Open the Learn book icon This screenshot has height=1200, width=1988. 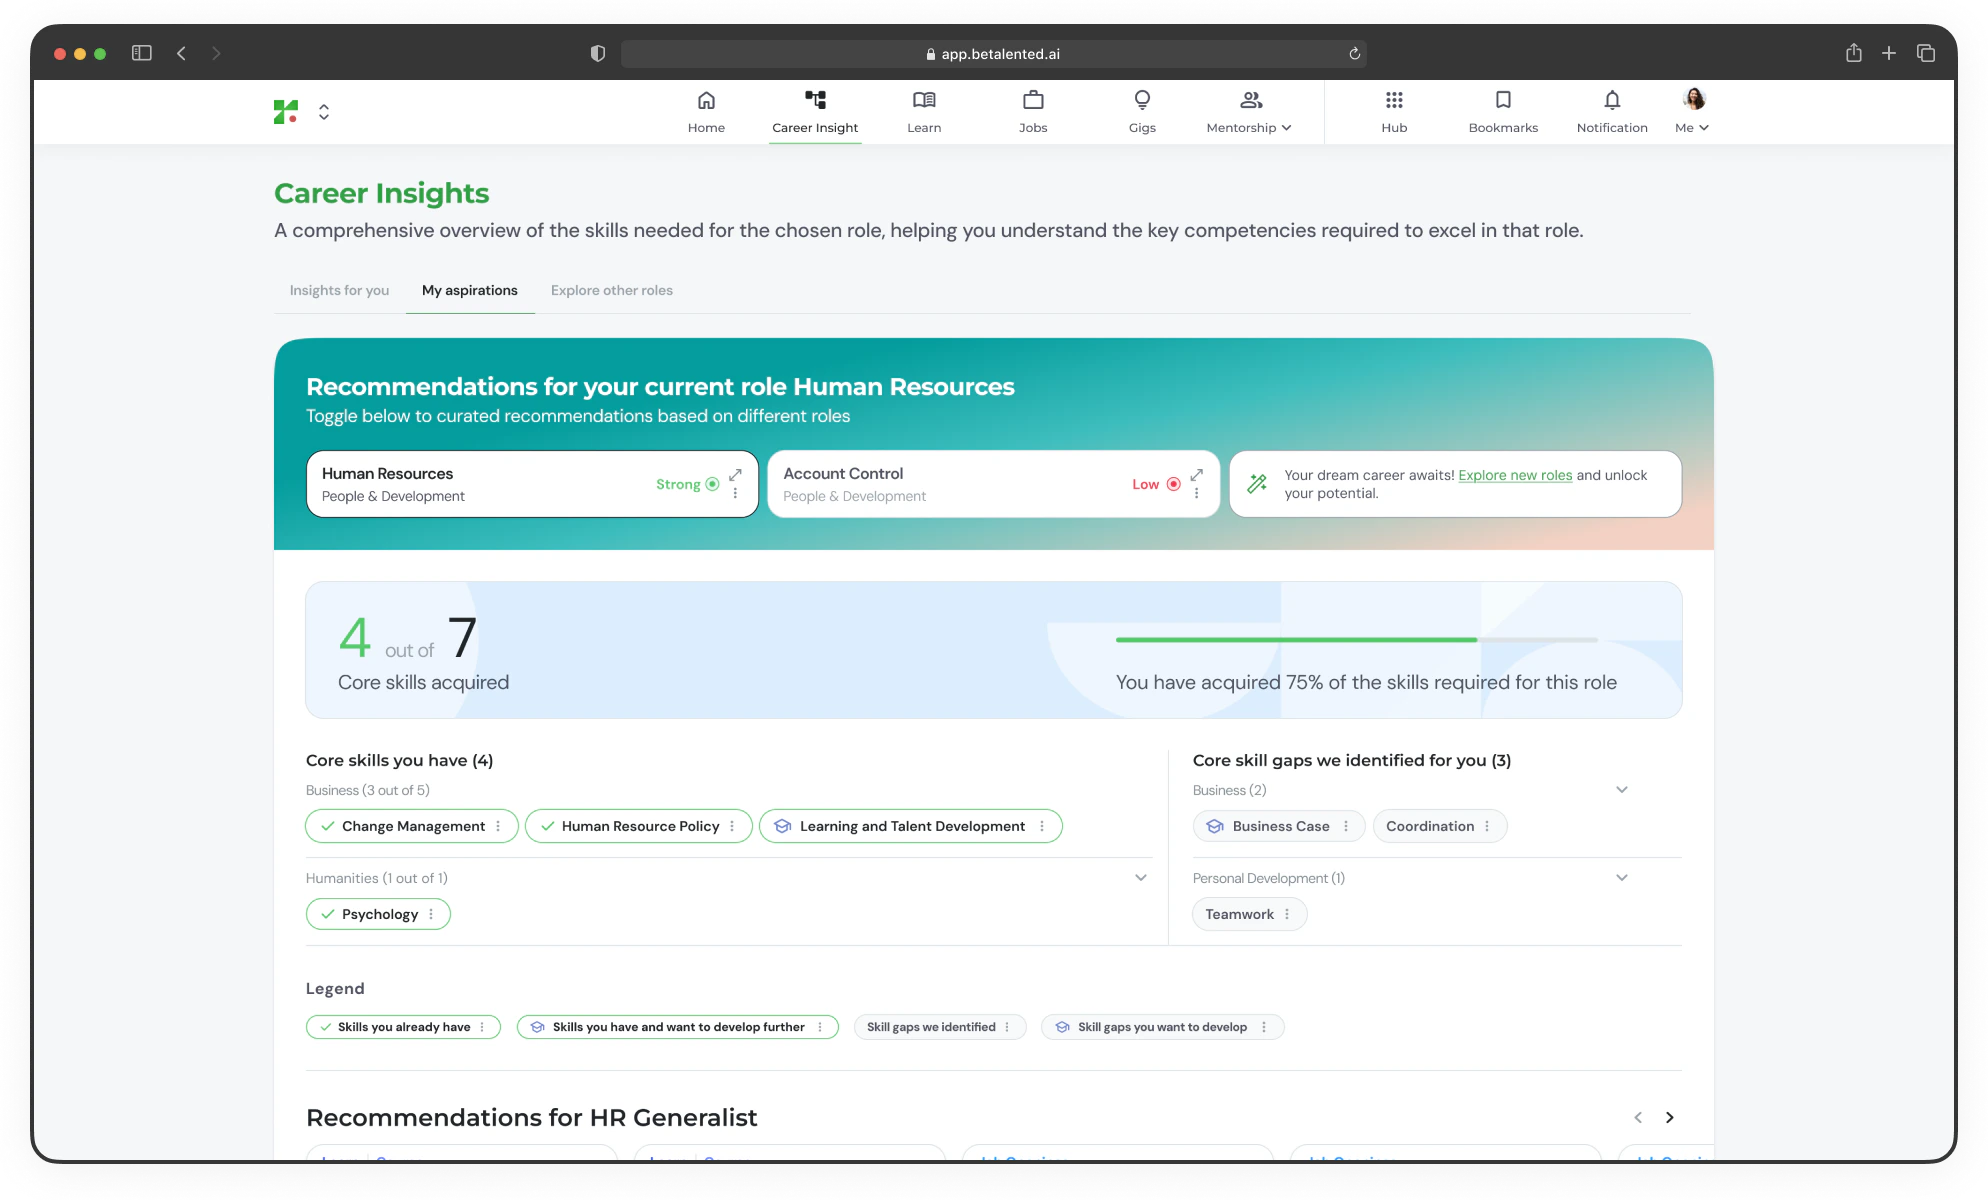click(x=924, y=100)
